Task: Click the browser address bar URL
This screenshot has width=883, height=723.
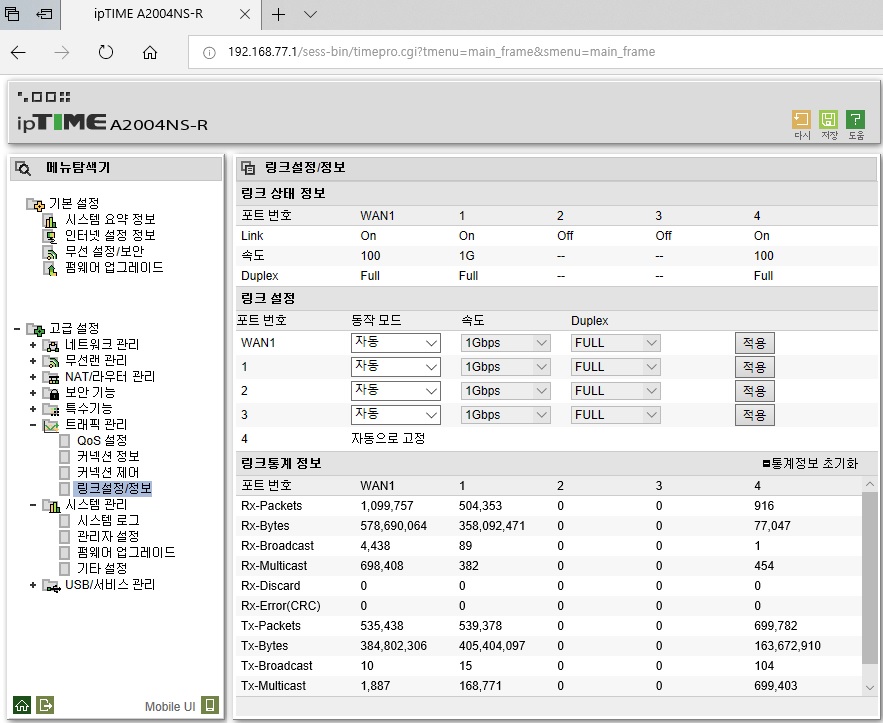Action: click(442, 52)
